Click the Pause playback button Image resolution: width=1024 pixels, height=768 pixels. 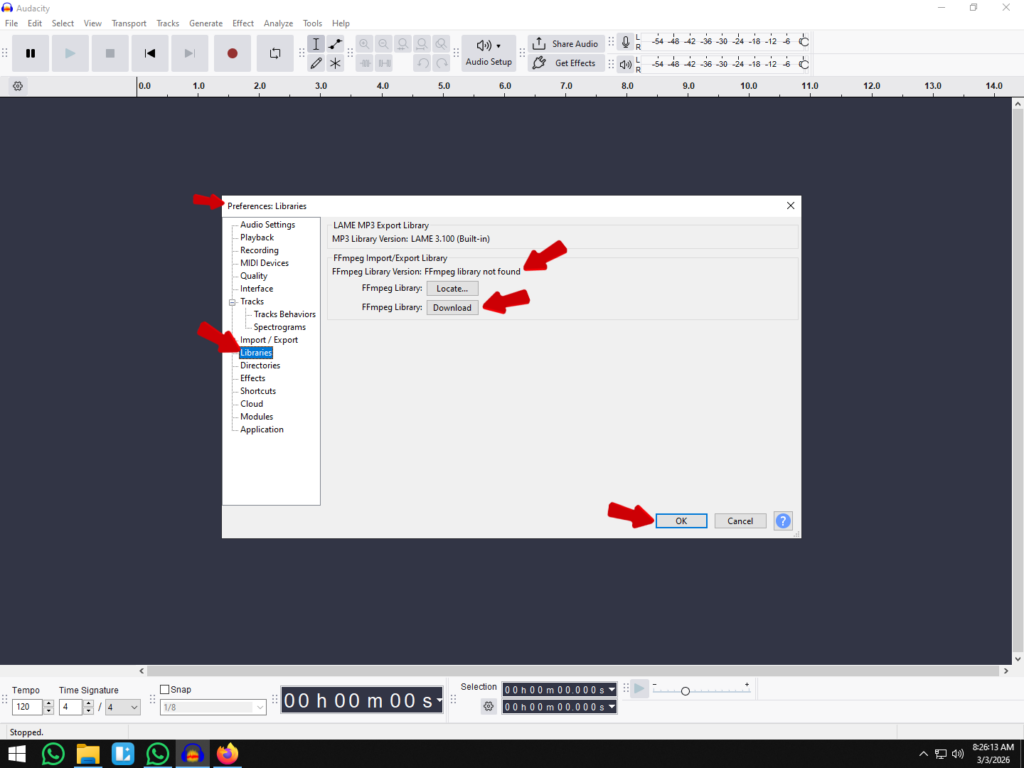pyautogui.click(x=31, y=53)
